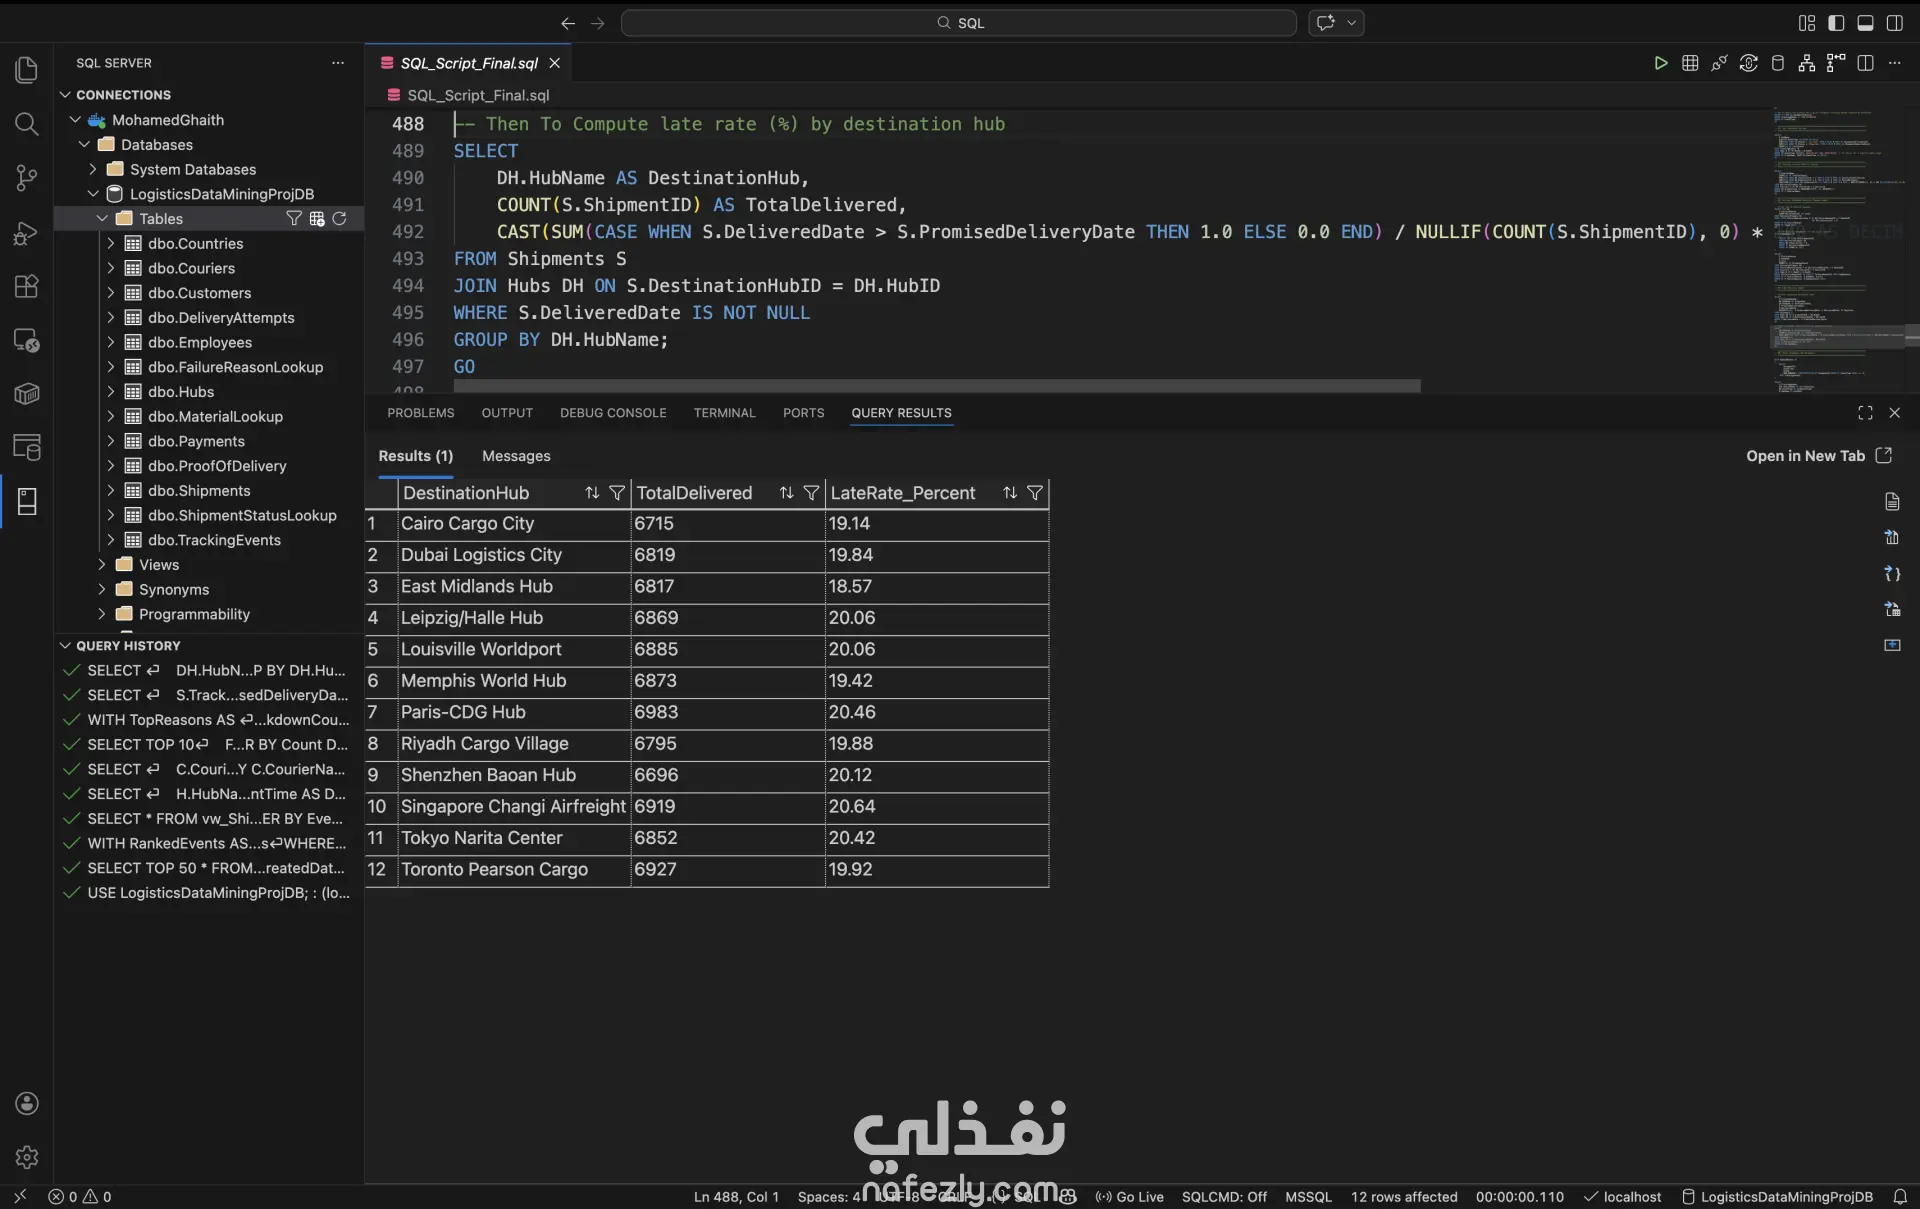
Task: Toggle the secondary sidebar layout button
Action: click(x=1894, y=23)
